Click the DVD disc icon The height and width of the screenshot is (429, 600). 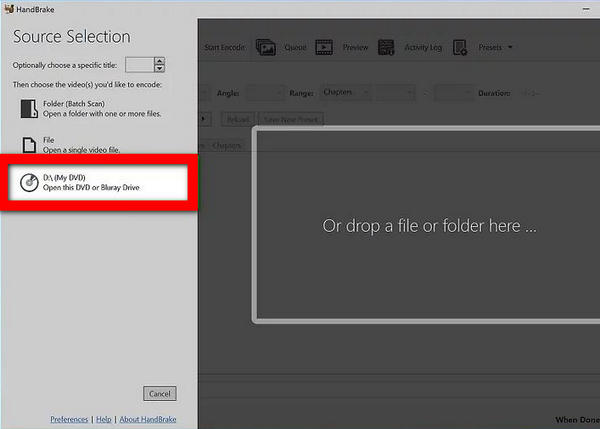click(29, 183)
